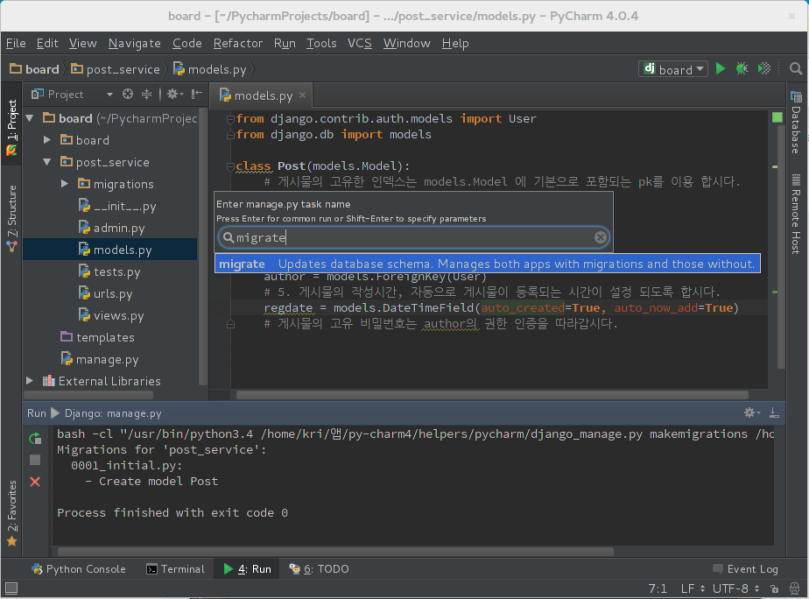Click post_service breadcrumb in navigation bar
Image resolution: width=809 pixels, height=599 pixels.
116,69
